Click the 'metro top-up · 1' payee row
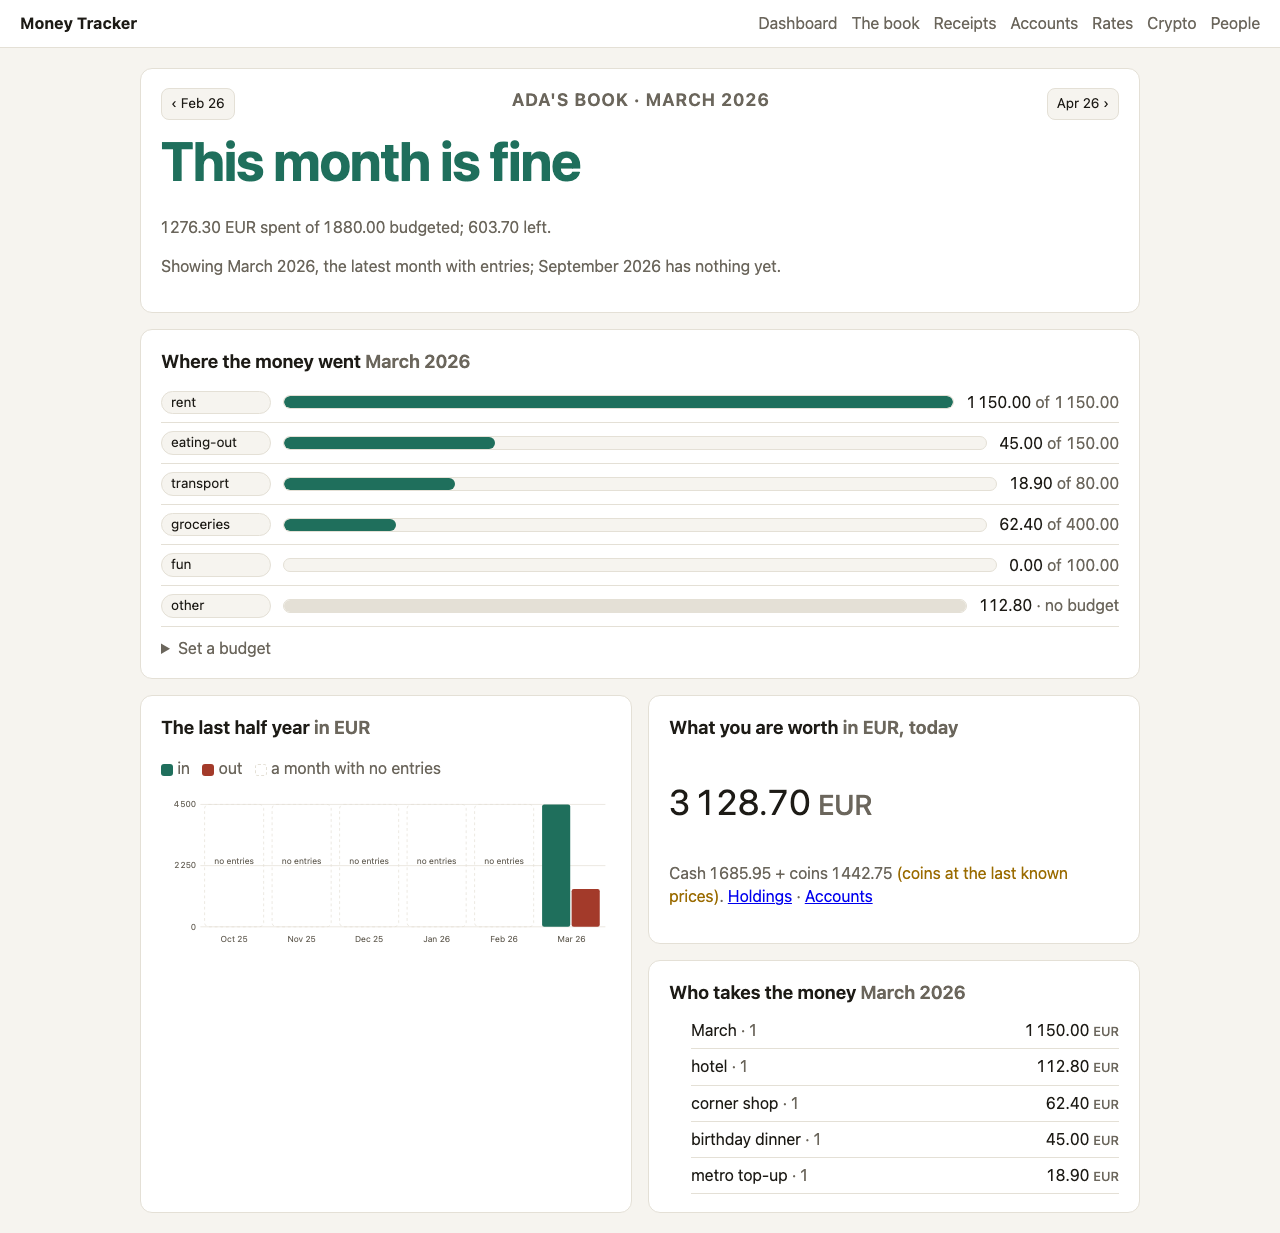The width and height of the screenshot is (1280, 1233). (x=905, y=1176)
